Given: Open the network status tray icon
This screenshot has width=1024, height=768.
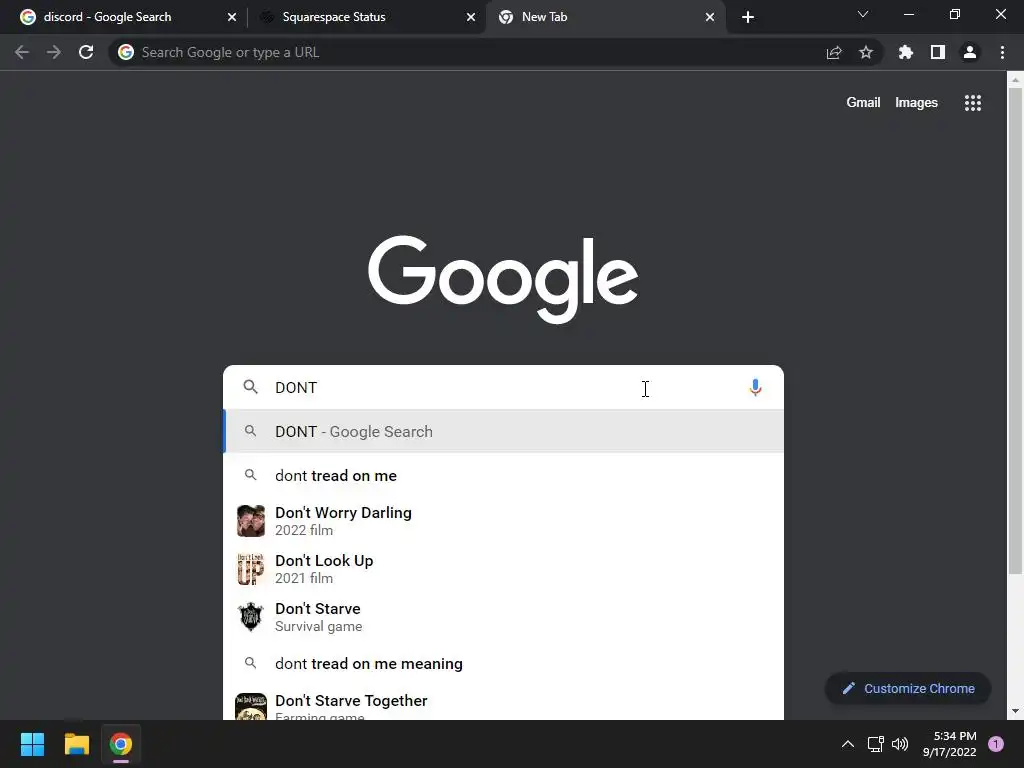Looking at the screenshot, I should (x=875, y=744).
